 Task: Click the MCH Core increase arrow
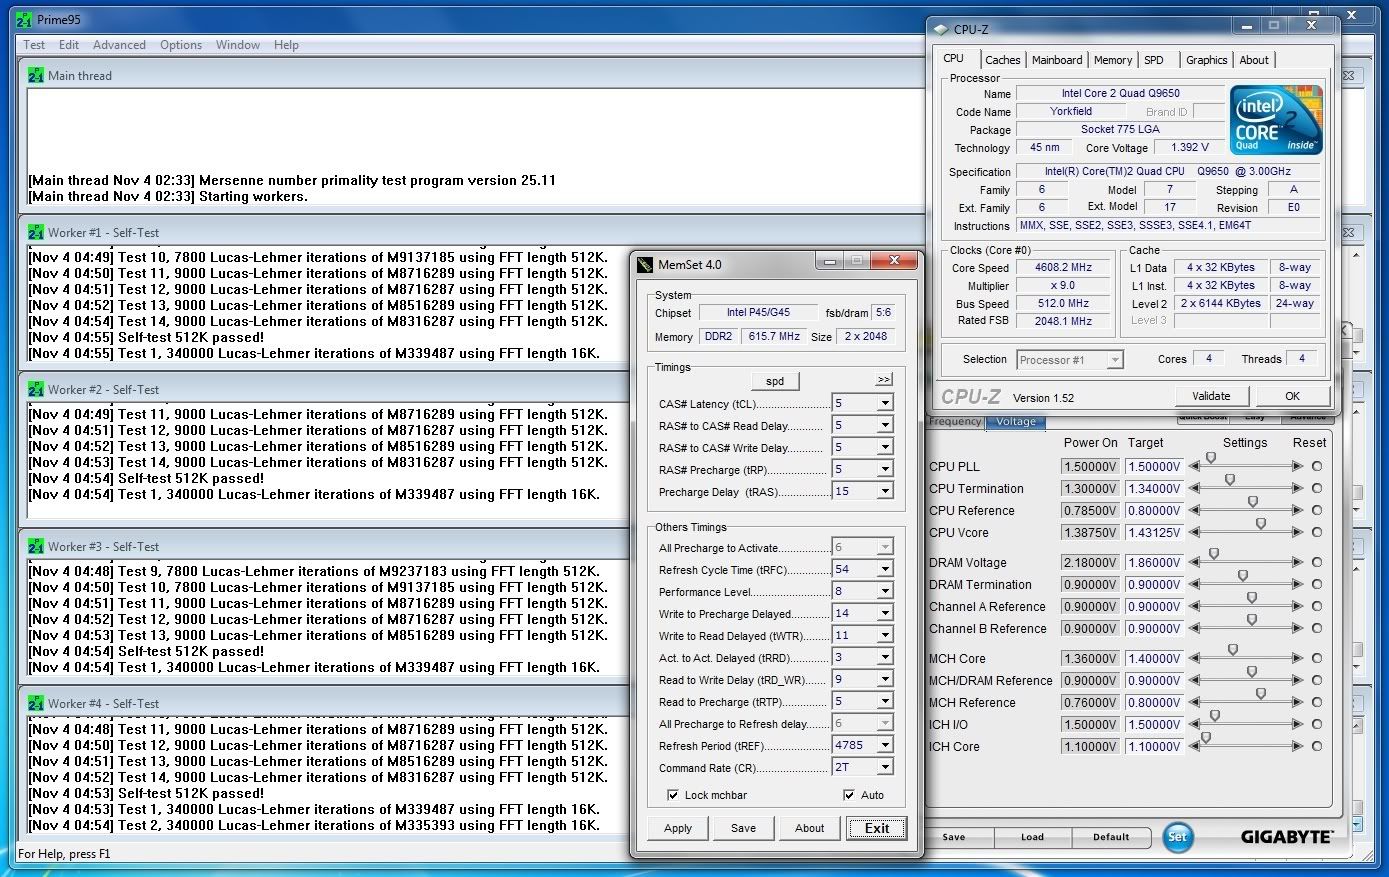pyautogui.click(x=1297, y=658)
